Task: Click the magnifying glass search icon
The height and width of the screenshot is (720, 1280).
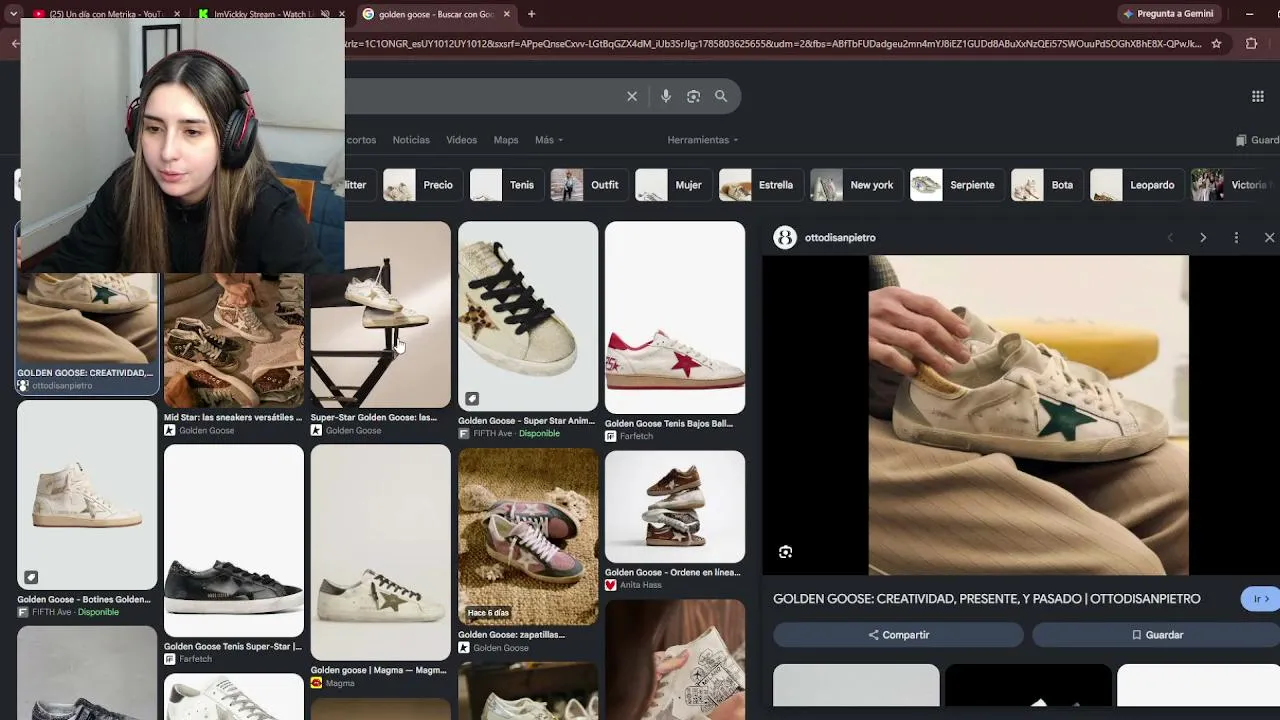Action: coord(721,96)
